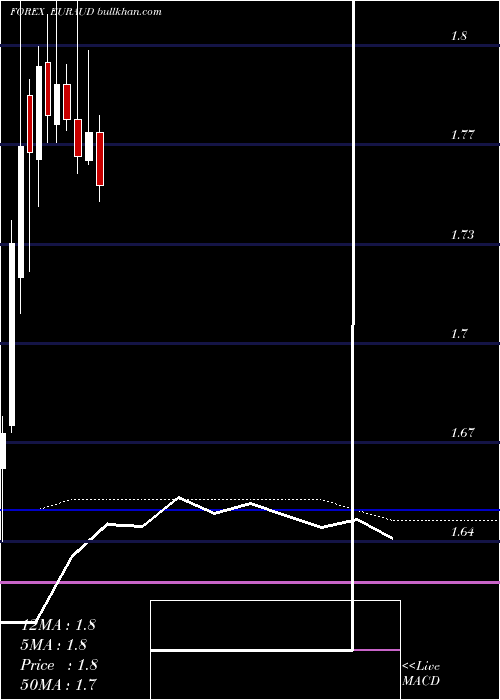This screenshot has height=700, width=500.
Task: Click the FOREX EURAUD bullkhan.com title
Action: [86, 12]
